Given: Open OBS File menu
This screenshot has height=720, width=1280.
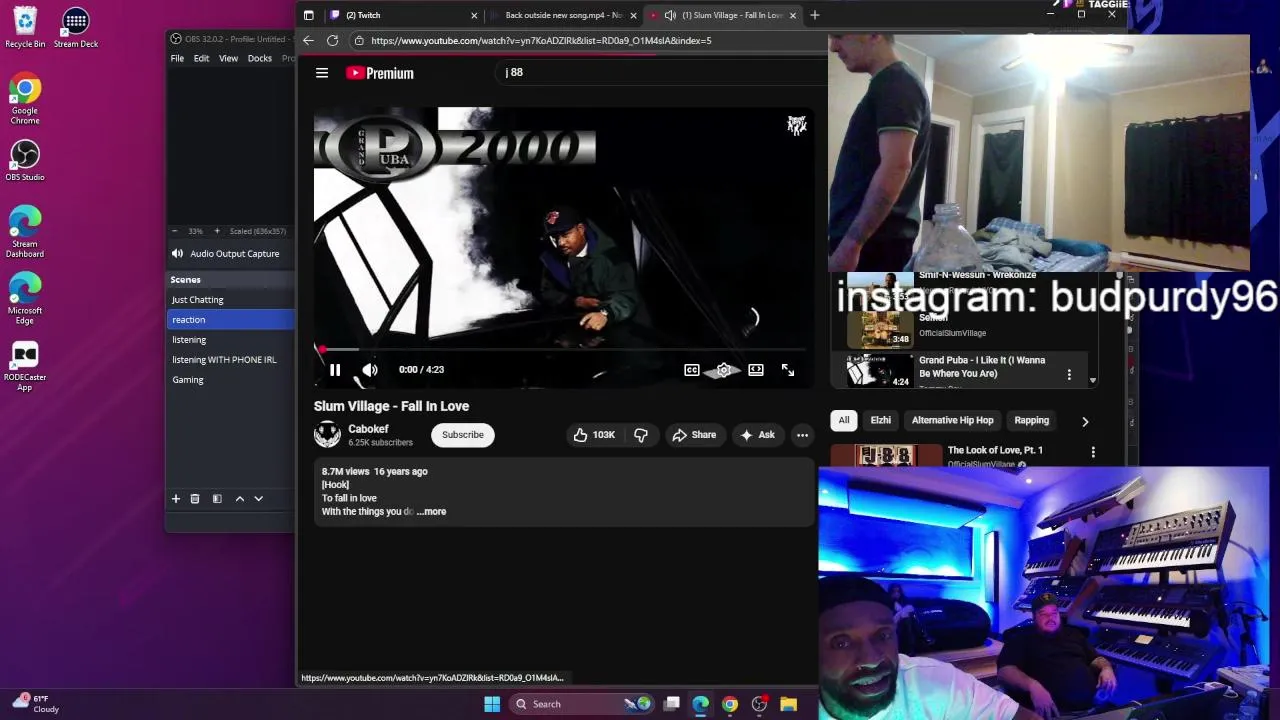Looking at the screenshot, I should (x=177, y=58).
